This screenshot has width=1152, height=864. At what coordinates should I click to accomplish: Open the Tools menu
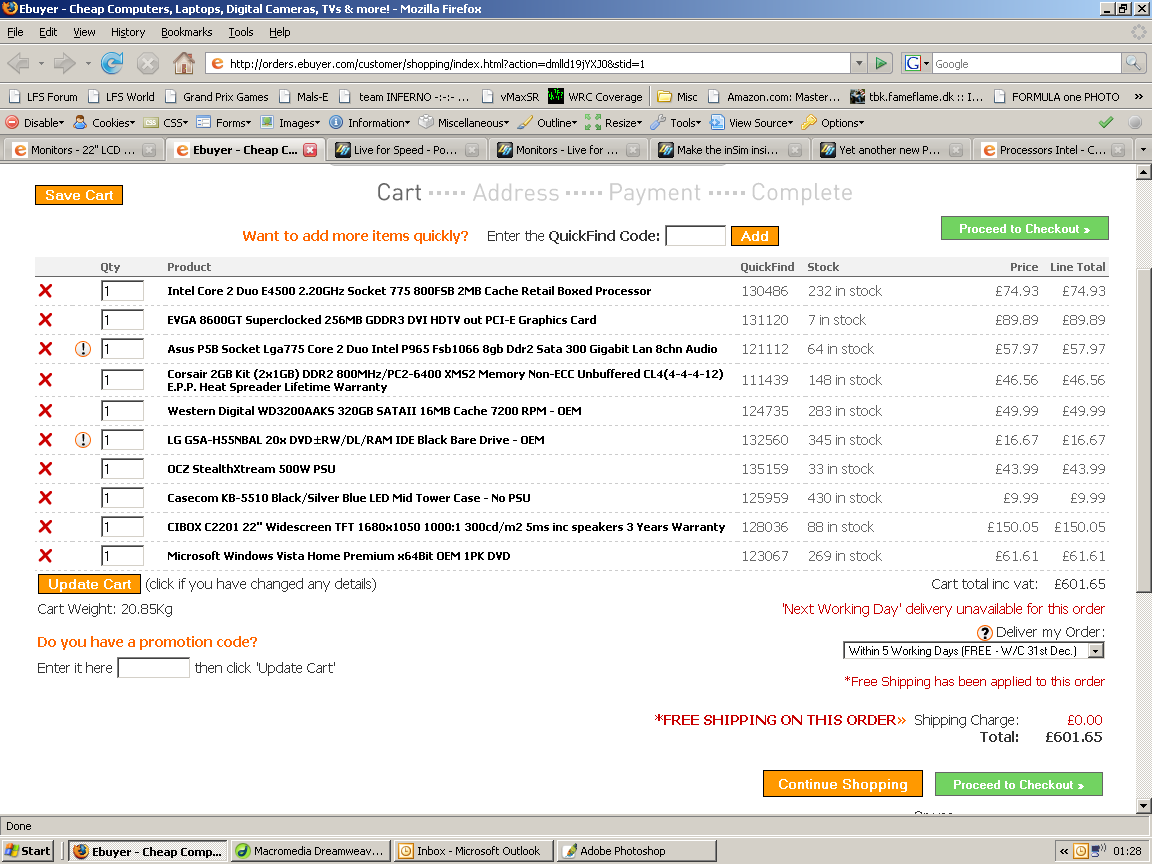point(240,32)
